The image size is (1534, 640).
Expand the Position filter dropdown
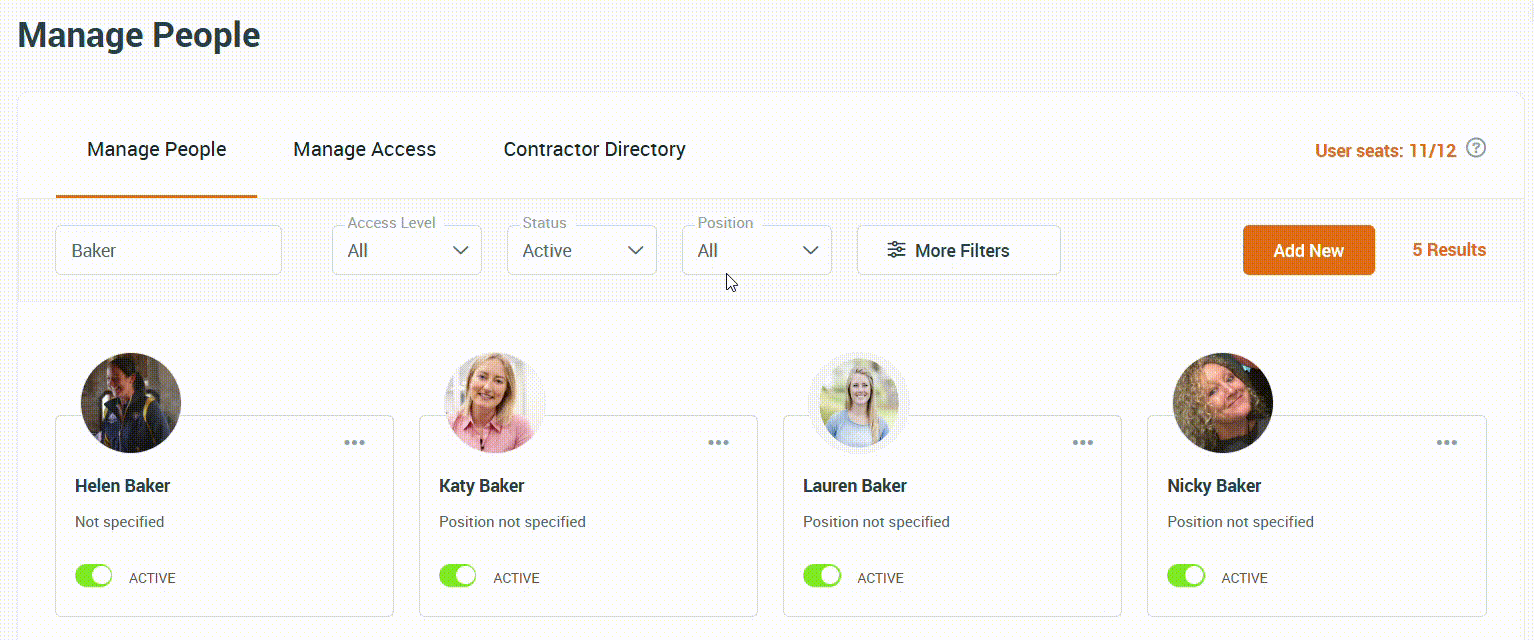(x=757, y=251)
